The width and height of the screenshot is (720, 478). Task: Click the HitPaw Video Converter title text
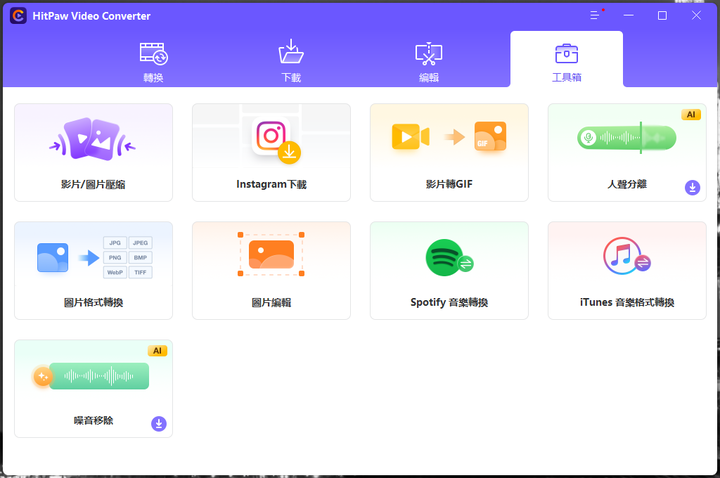(91, 16)
